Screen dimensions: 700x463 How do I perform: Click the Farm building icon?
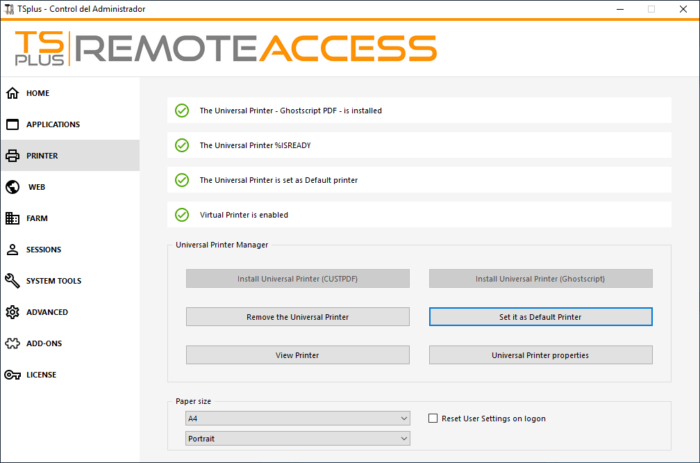[12, 218]
